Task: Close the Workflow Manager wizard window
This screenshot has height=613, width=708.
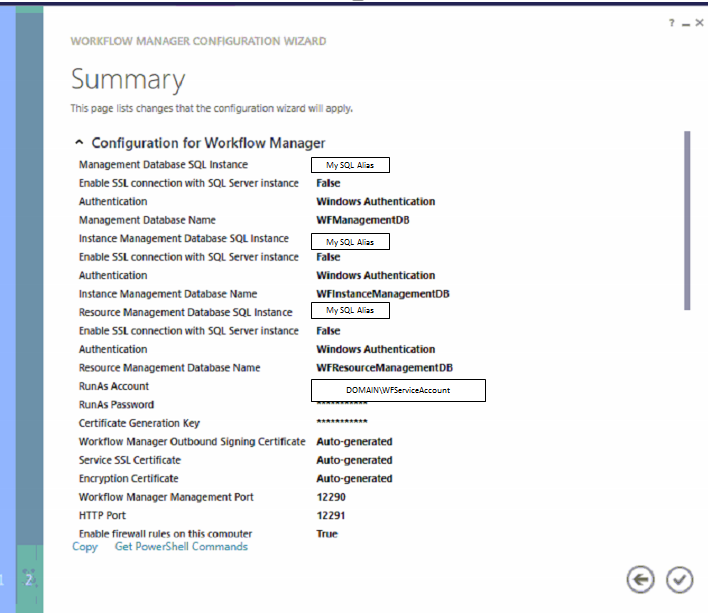Action: (x=699, y=22)
